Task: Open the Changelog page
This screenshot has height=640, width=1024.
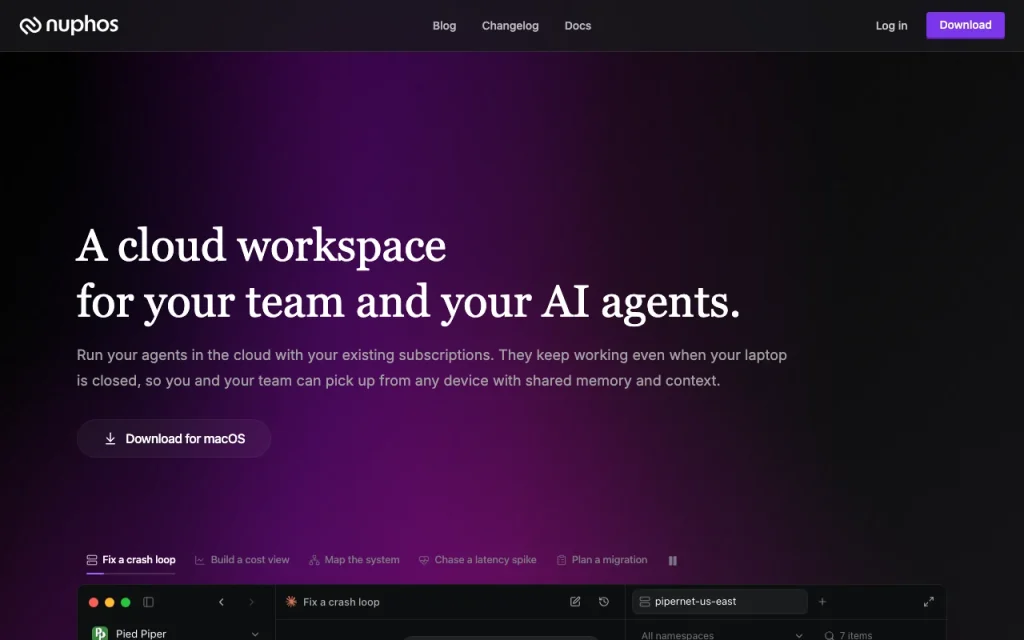Action: (510, 25)
